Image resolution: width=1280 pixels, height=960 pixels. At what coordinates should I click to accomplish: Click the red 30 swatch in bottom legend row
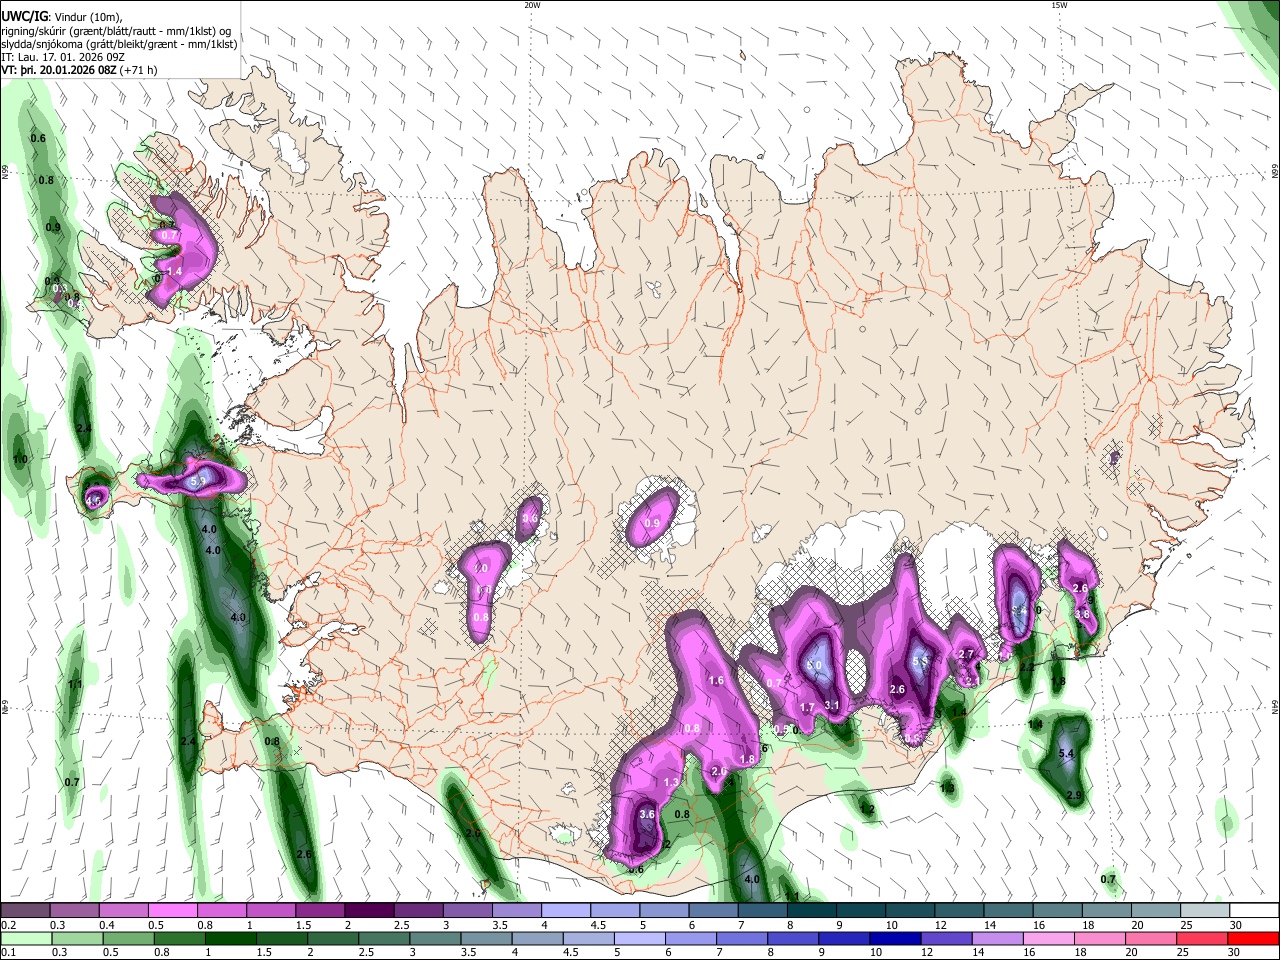pyautogui.click(x=1252, y=939)
